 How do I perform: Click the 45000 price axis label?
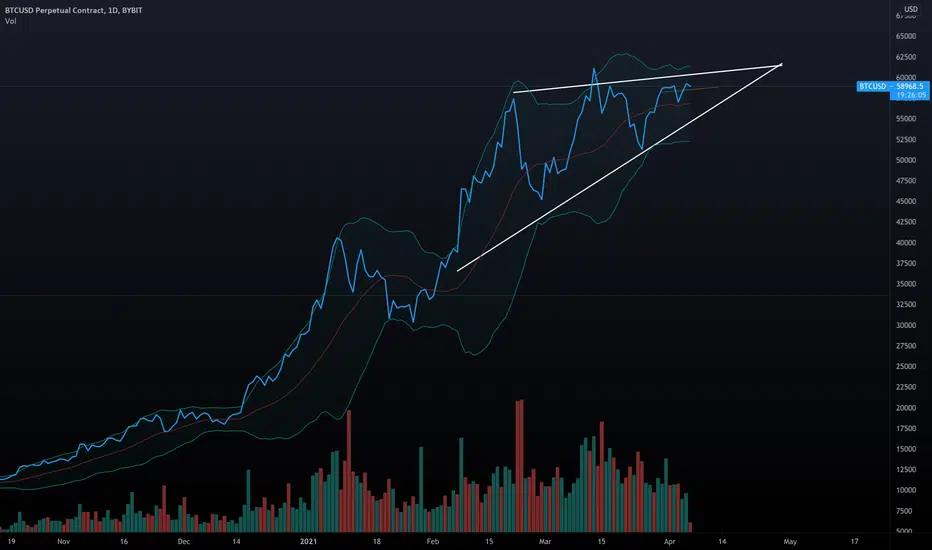[906, 202]
